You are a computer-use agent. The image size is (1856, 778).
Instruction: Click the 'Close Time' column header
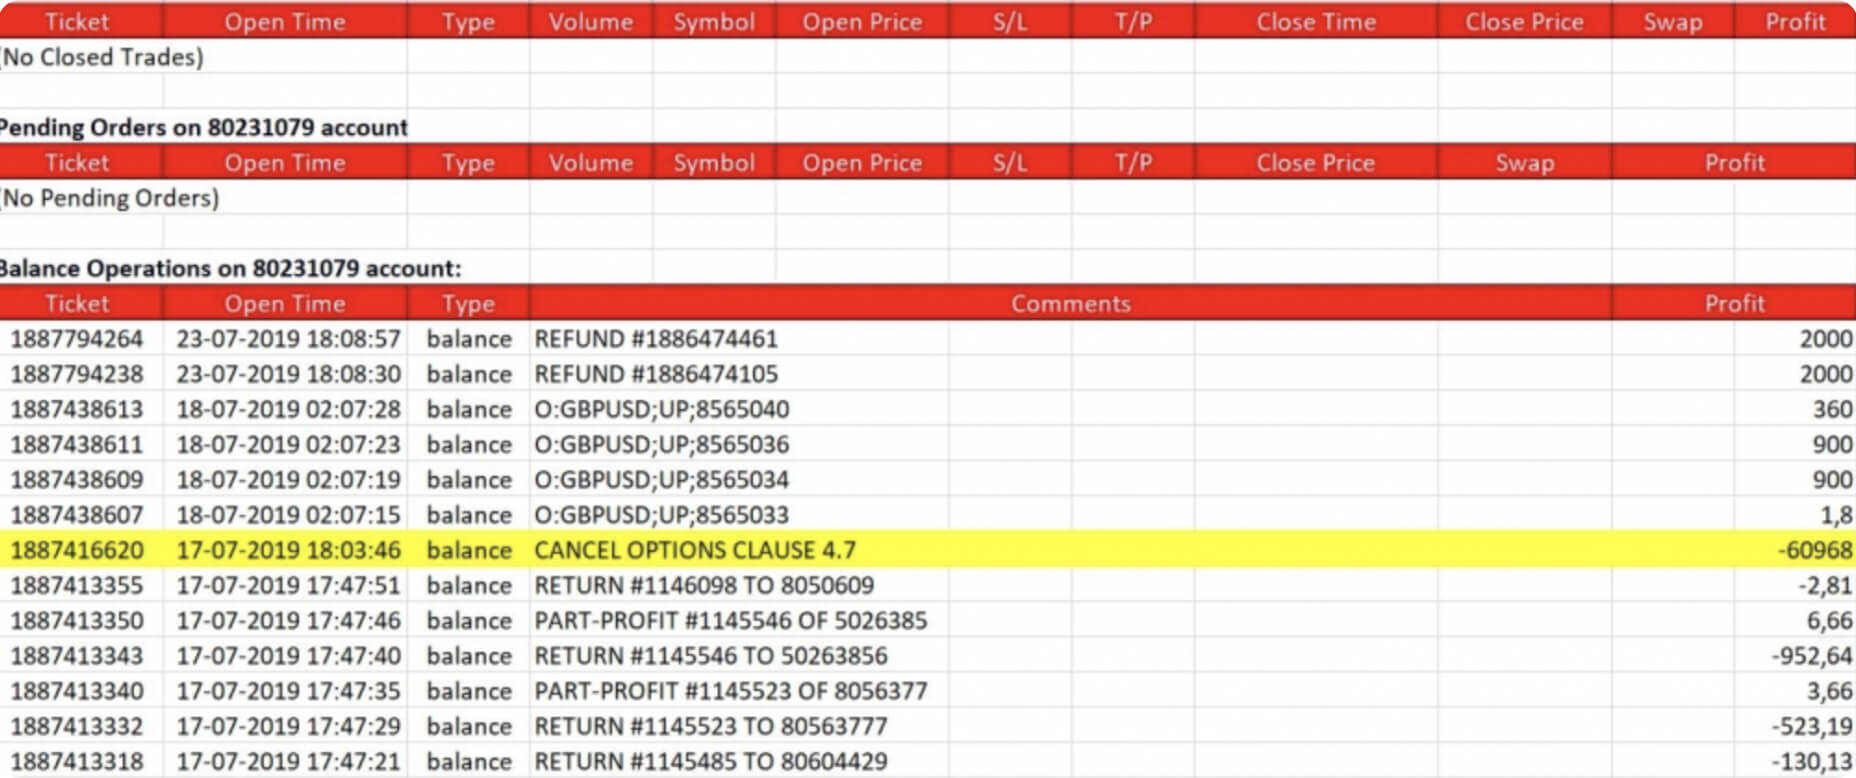click(1316, 22)
